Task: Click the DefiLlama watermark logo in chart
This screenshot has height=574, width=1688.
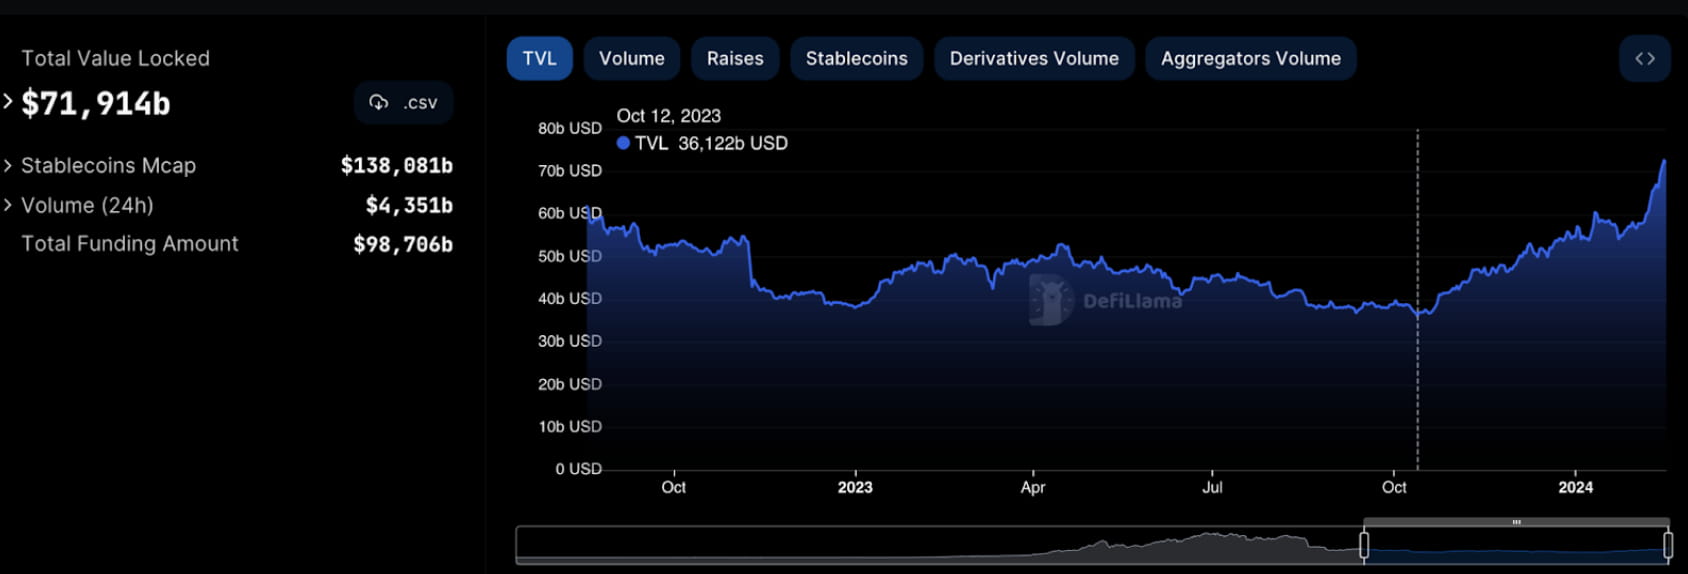Action: [1051, 300]
